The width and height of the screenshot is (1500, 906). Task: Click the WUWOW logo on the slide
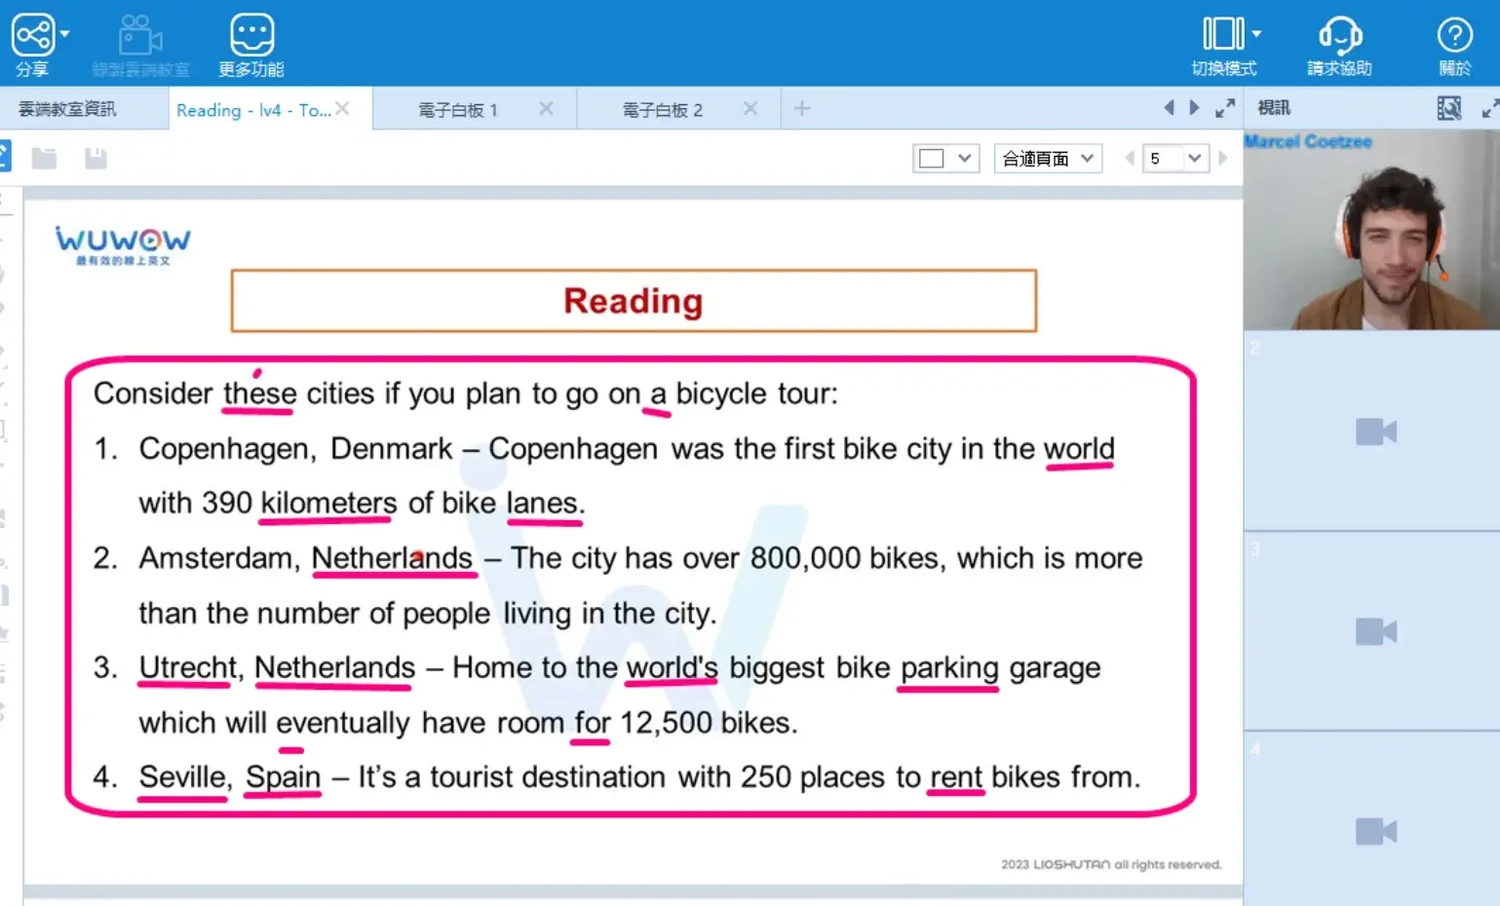pyautogui.click(x=123, y=246)
